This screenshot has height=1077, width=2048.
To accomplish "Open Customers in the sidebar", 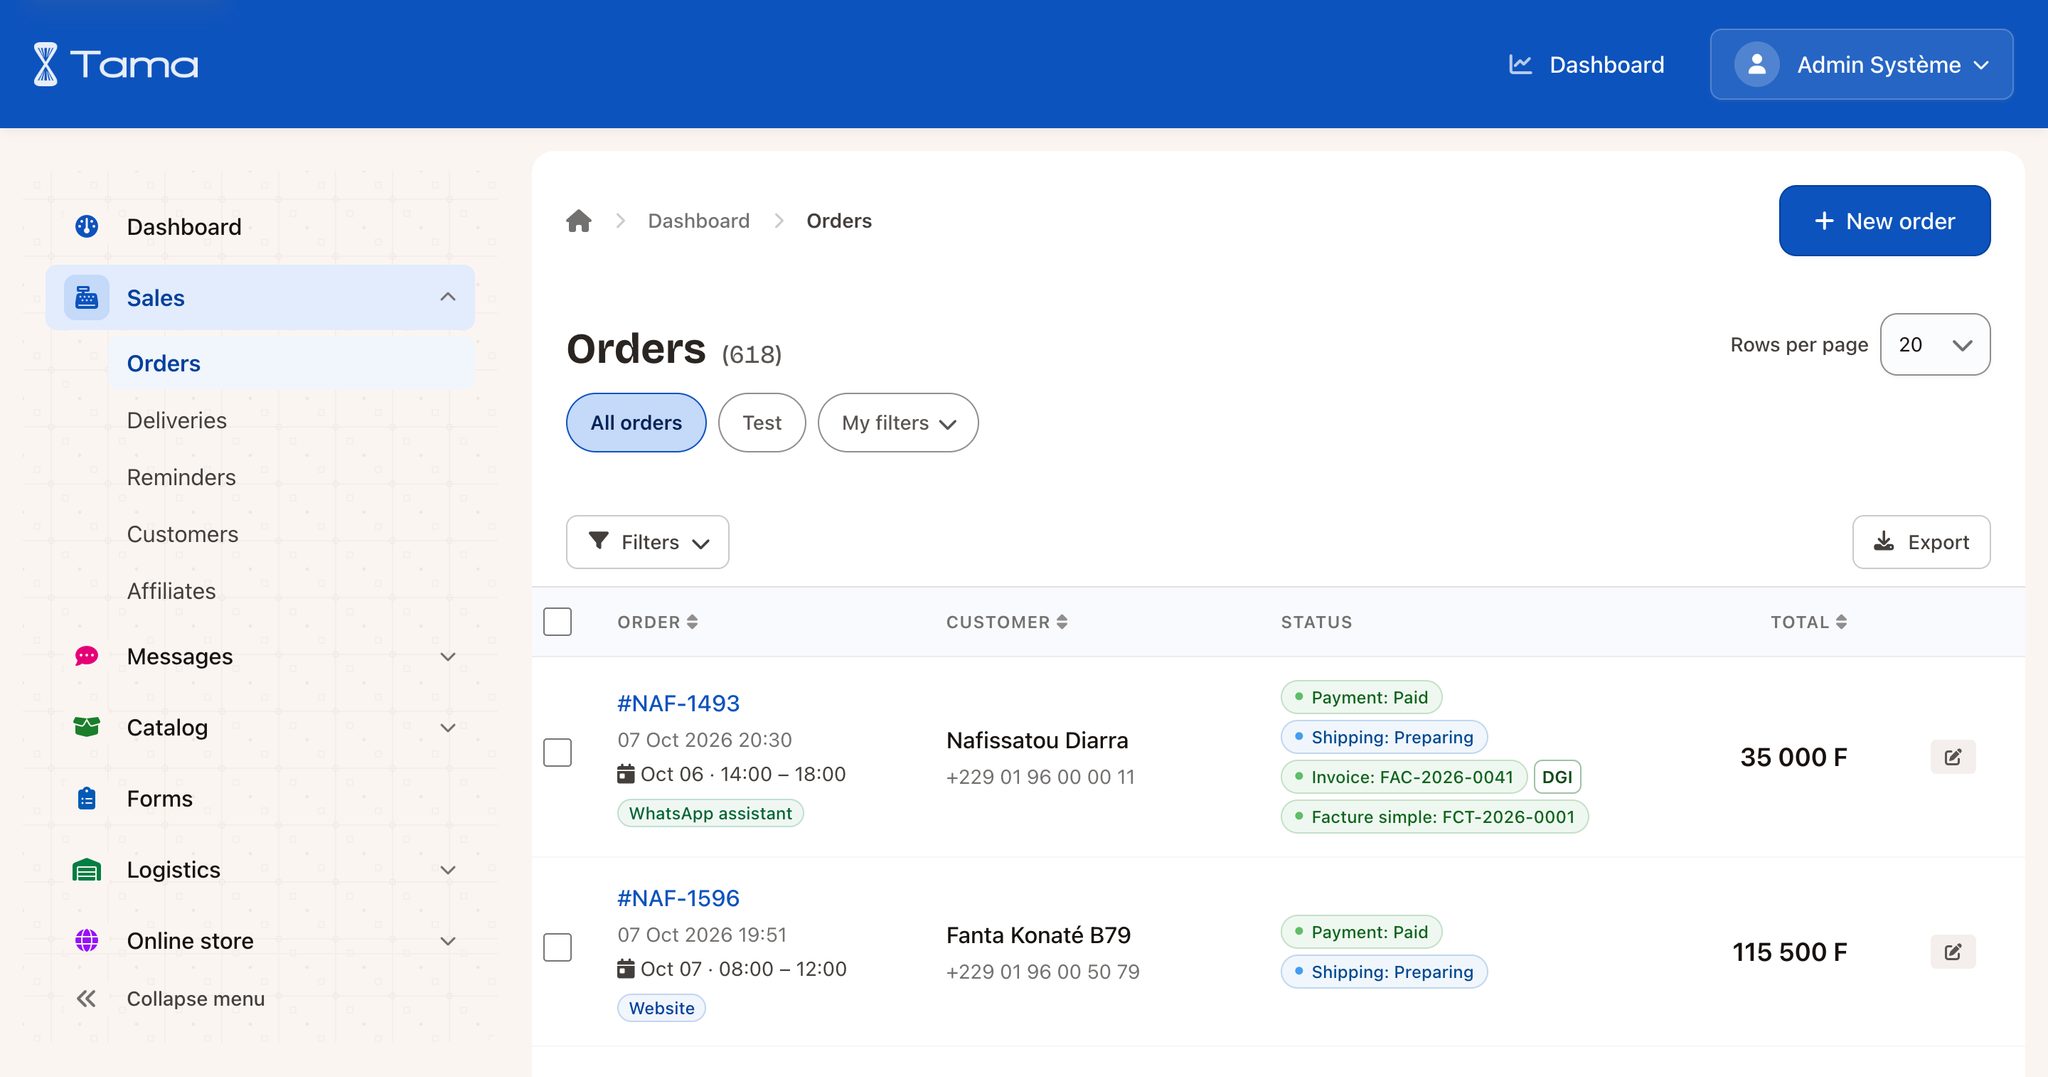I will click(183, 534).
